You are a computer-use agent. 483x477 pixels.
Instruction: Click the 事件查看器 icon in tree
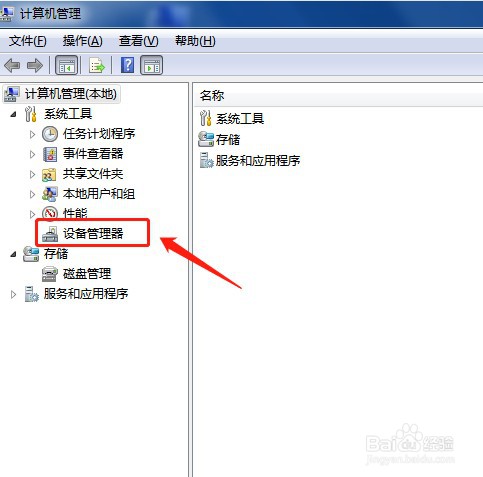50,154
